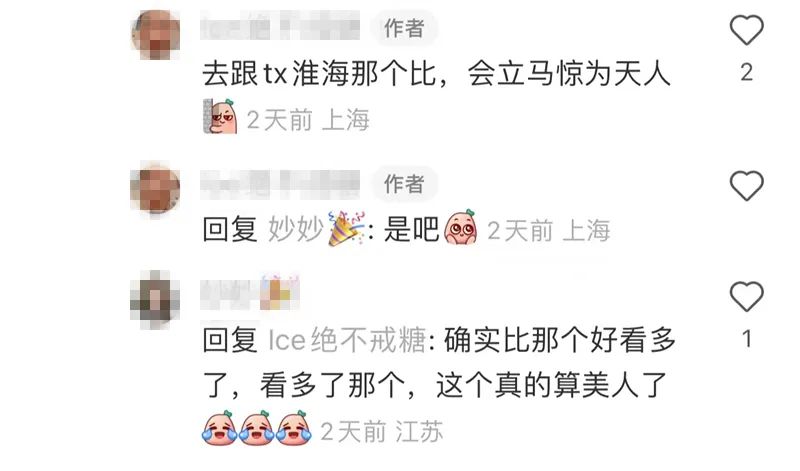Open the third commenter's avatar
This screenshot has width=800, height=471.
(x=156, y=300)
